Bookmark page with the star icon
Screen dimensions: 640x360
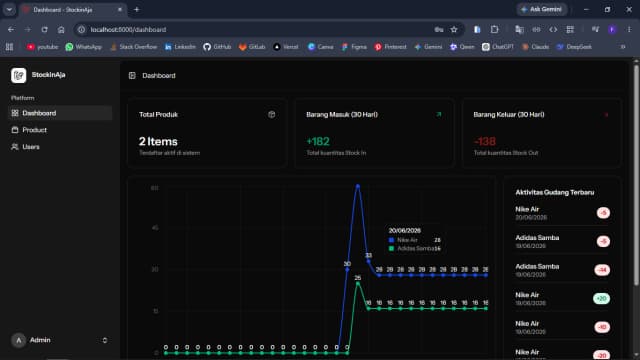[454, 29]
